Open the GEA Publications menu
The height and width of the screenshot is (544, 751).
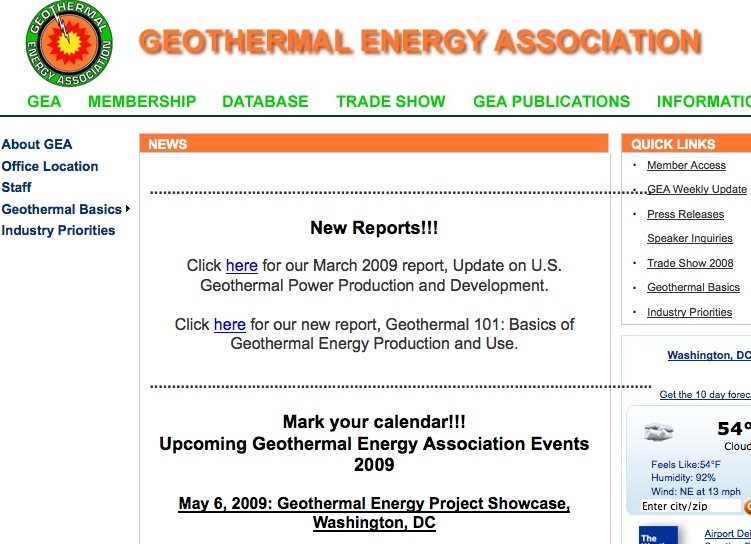click(551, 101)
